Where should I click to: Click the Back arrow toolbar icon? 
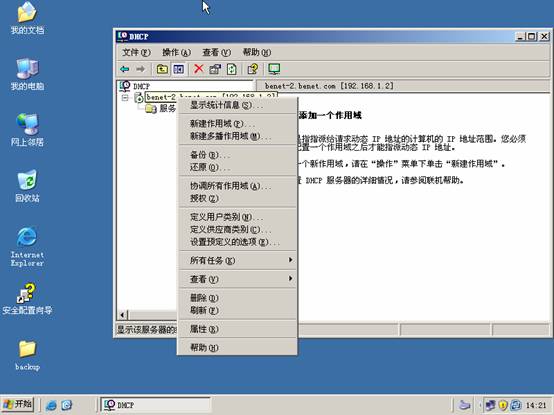coord(124,69)
